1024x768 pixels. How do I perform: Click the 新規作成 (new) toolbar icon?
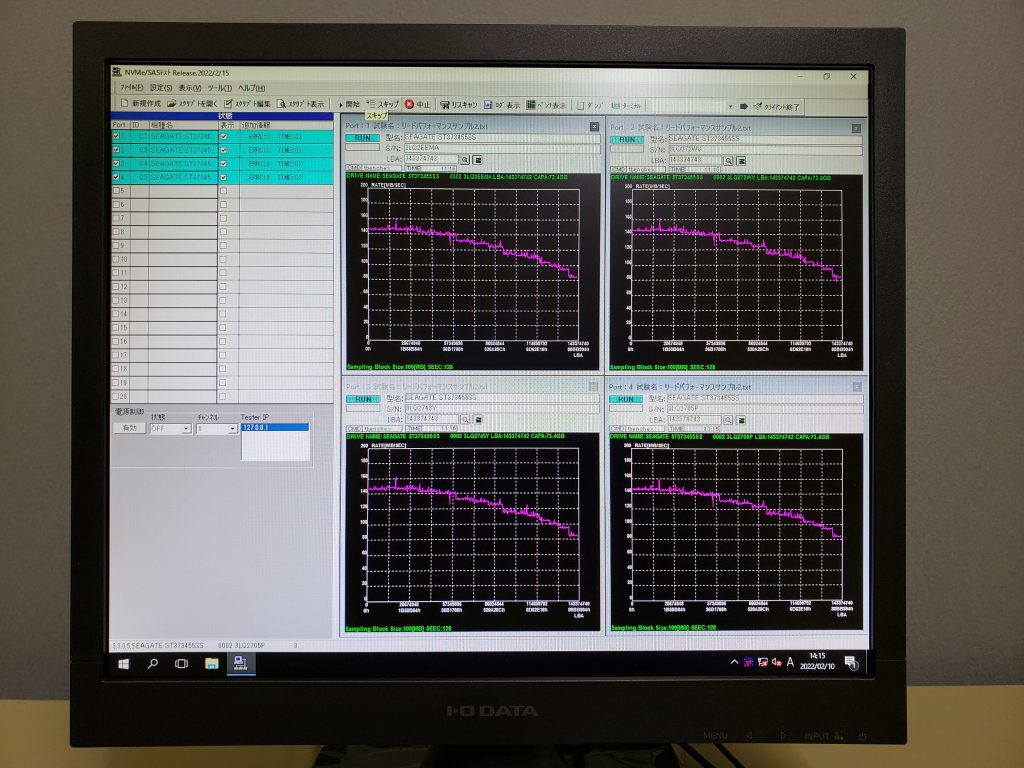tap(125, 104)
